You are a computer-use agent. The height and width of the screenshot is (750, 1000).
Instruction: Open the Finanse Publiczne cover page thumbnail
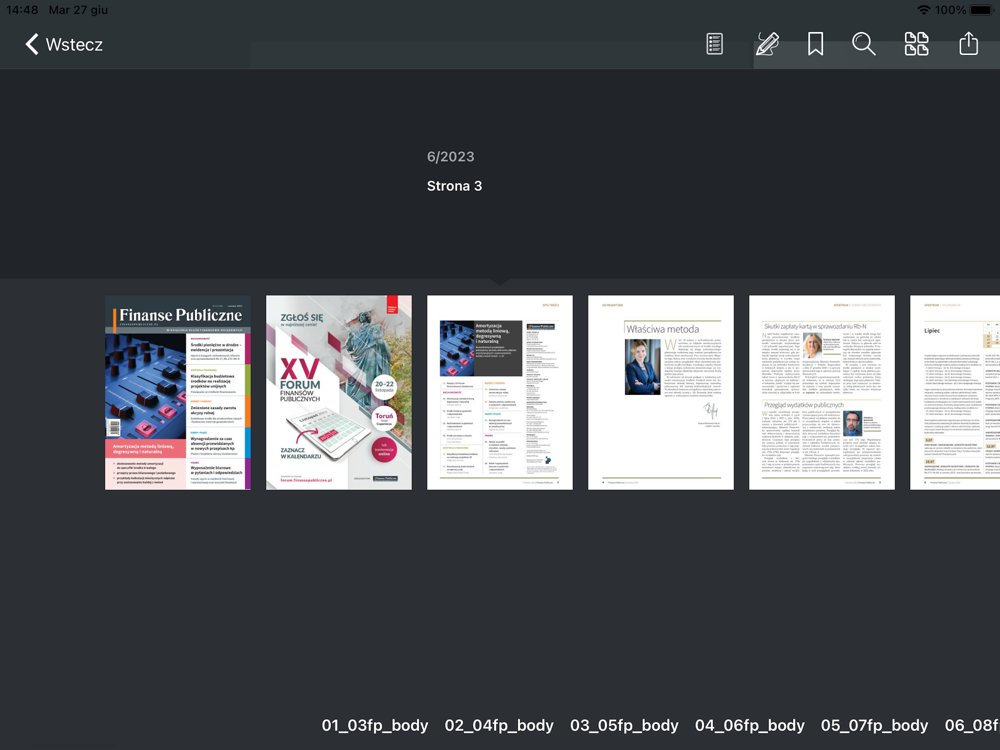tap(178, 392)
